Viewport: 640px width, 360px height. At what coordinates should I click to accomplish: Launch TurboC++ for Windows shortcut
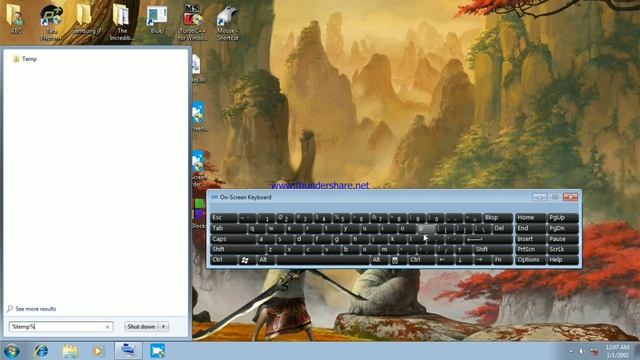[192, 21]
